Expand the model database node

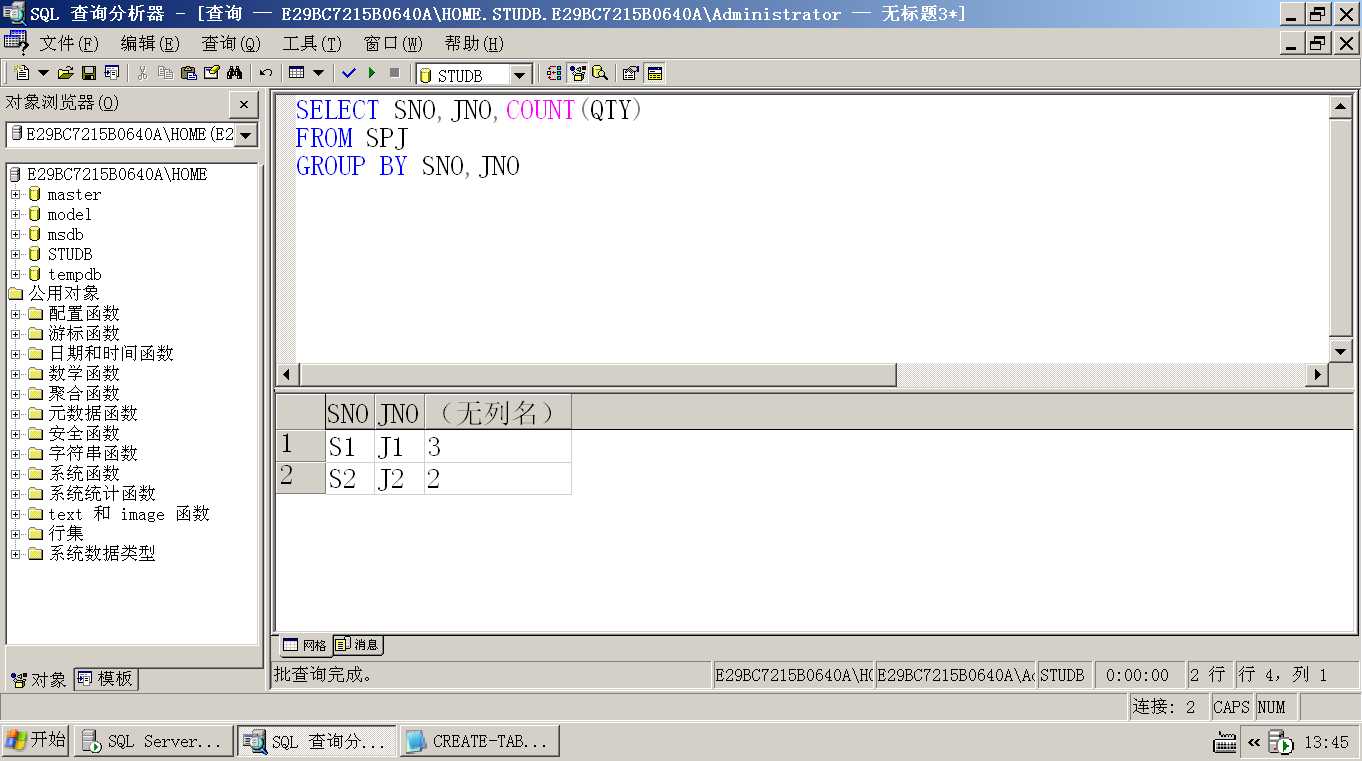coord(15,214)
